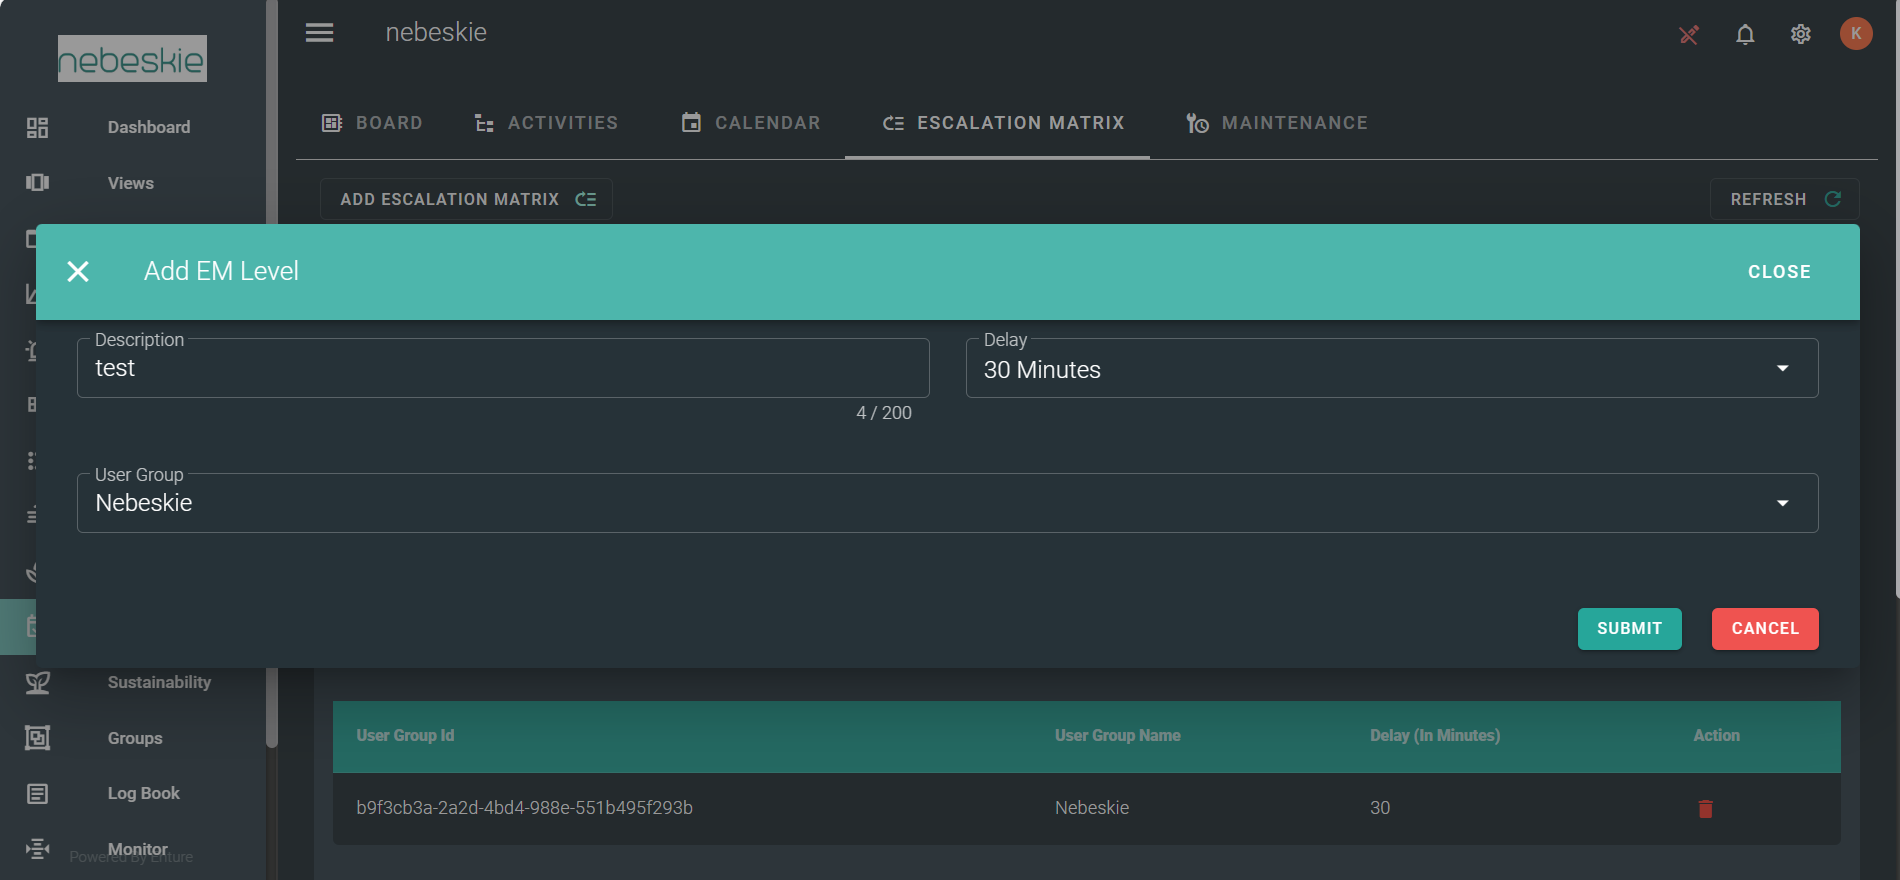This screenshot has width=1900, height=880.
Task: Click the Dashboard sidebar icon
Action: [37, 128]
